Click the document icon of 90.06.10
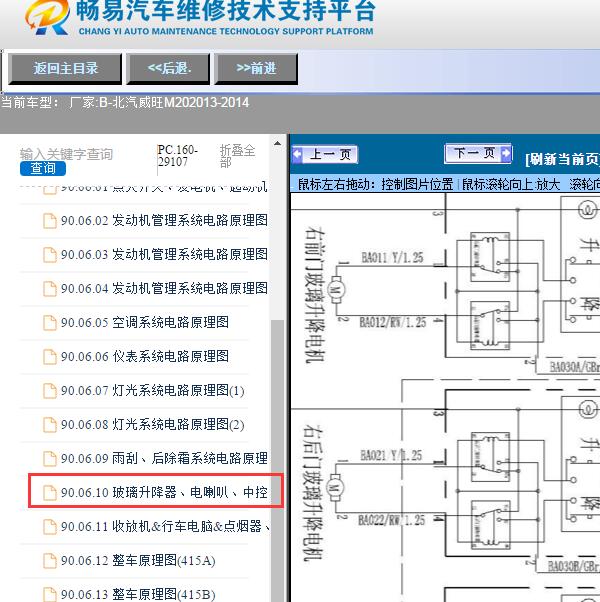The image size is (600, 602). pyautogui.click(x=50, y=493)
